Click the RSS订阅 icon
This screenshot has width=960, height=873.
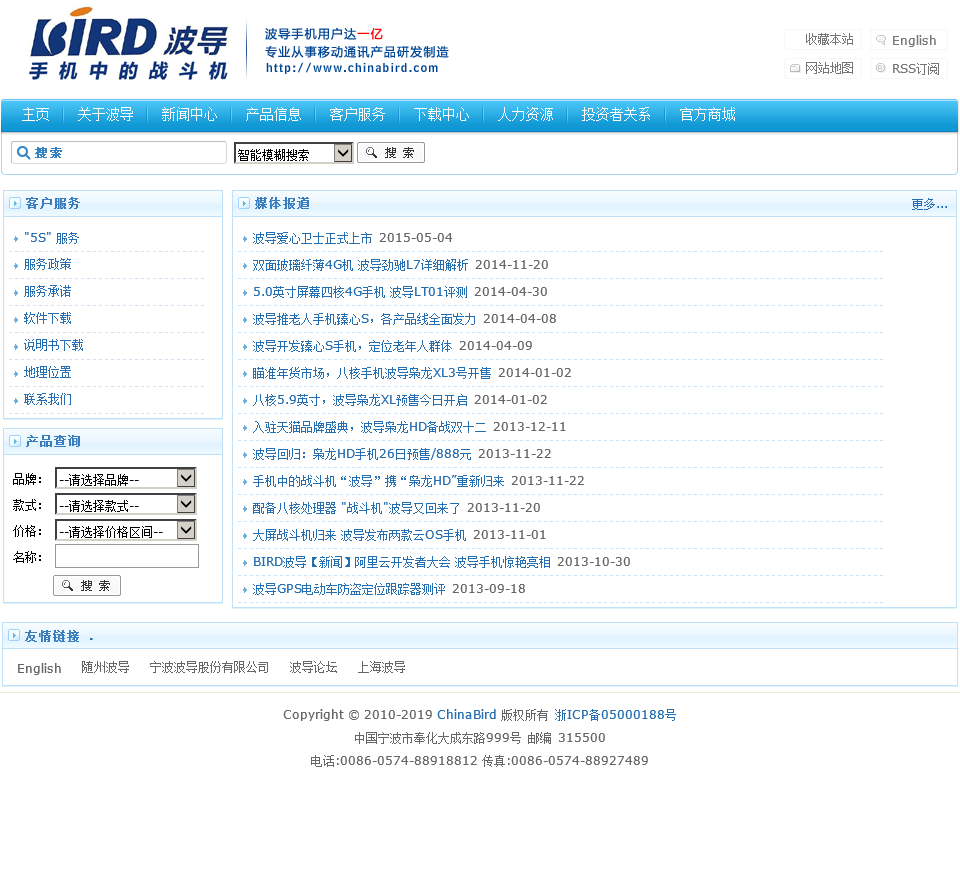pos(880,68)
